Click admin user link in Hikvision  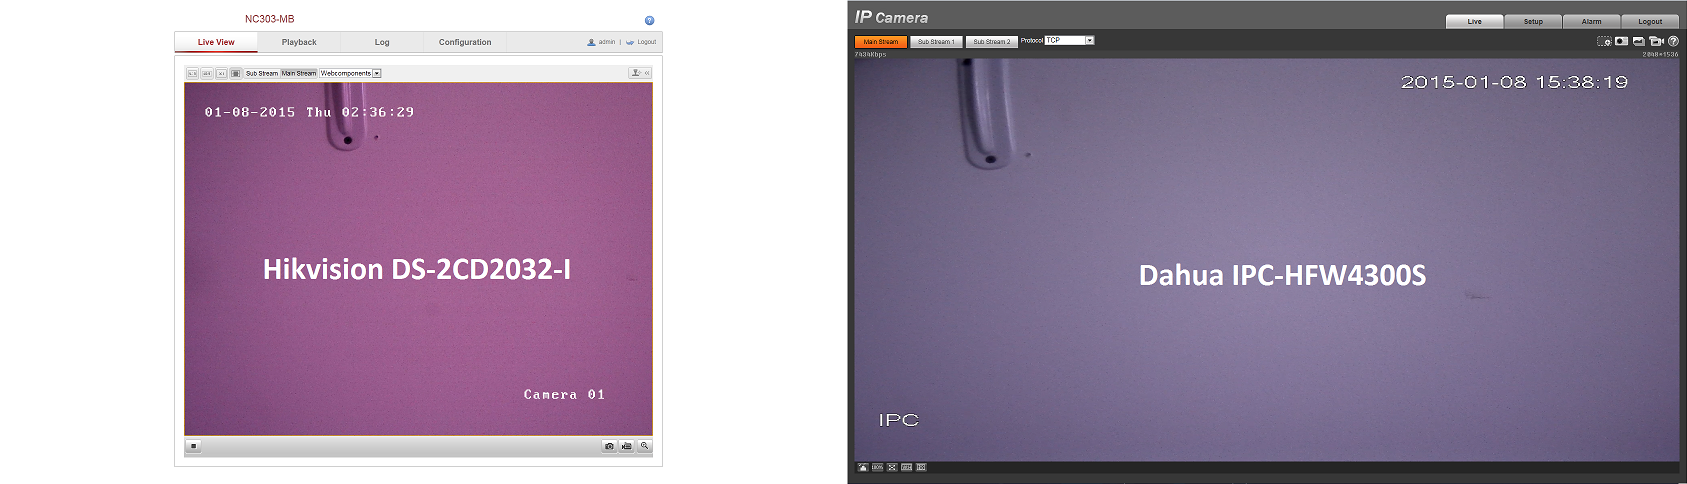(x=601, y=42)
